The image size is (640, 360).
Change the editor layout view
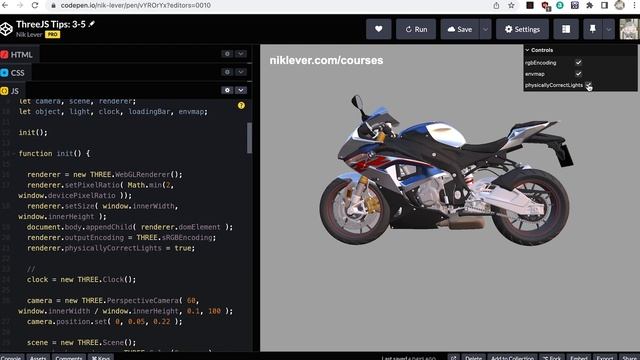coord(566,29)
